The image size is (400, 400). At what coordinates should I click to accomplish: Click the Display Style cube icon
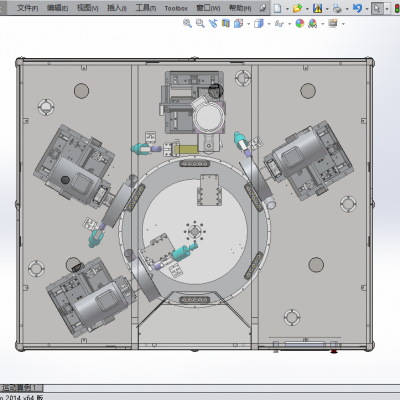(x=259, y=23)
